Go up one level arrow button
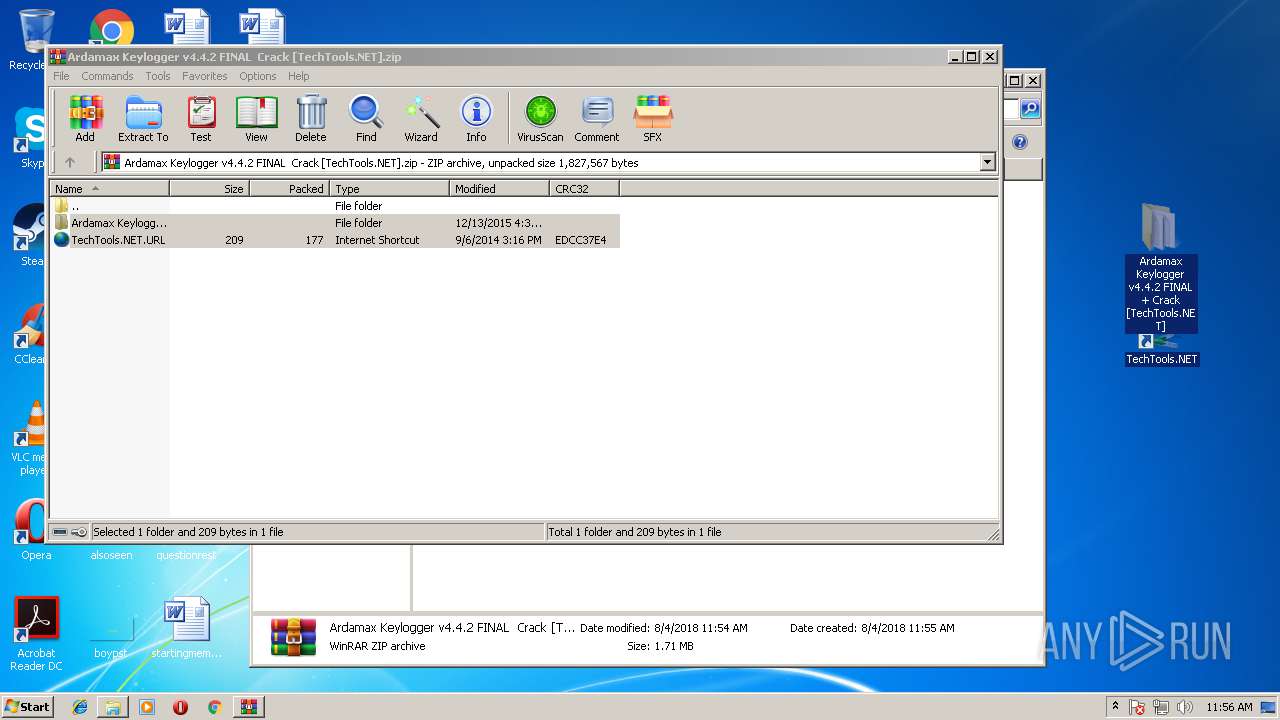Viewport: 1280px width, 720px height. coord(70,162)
